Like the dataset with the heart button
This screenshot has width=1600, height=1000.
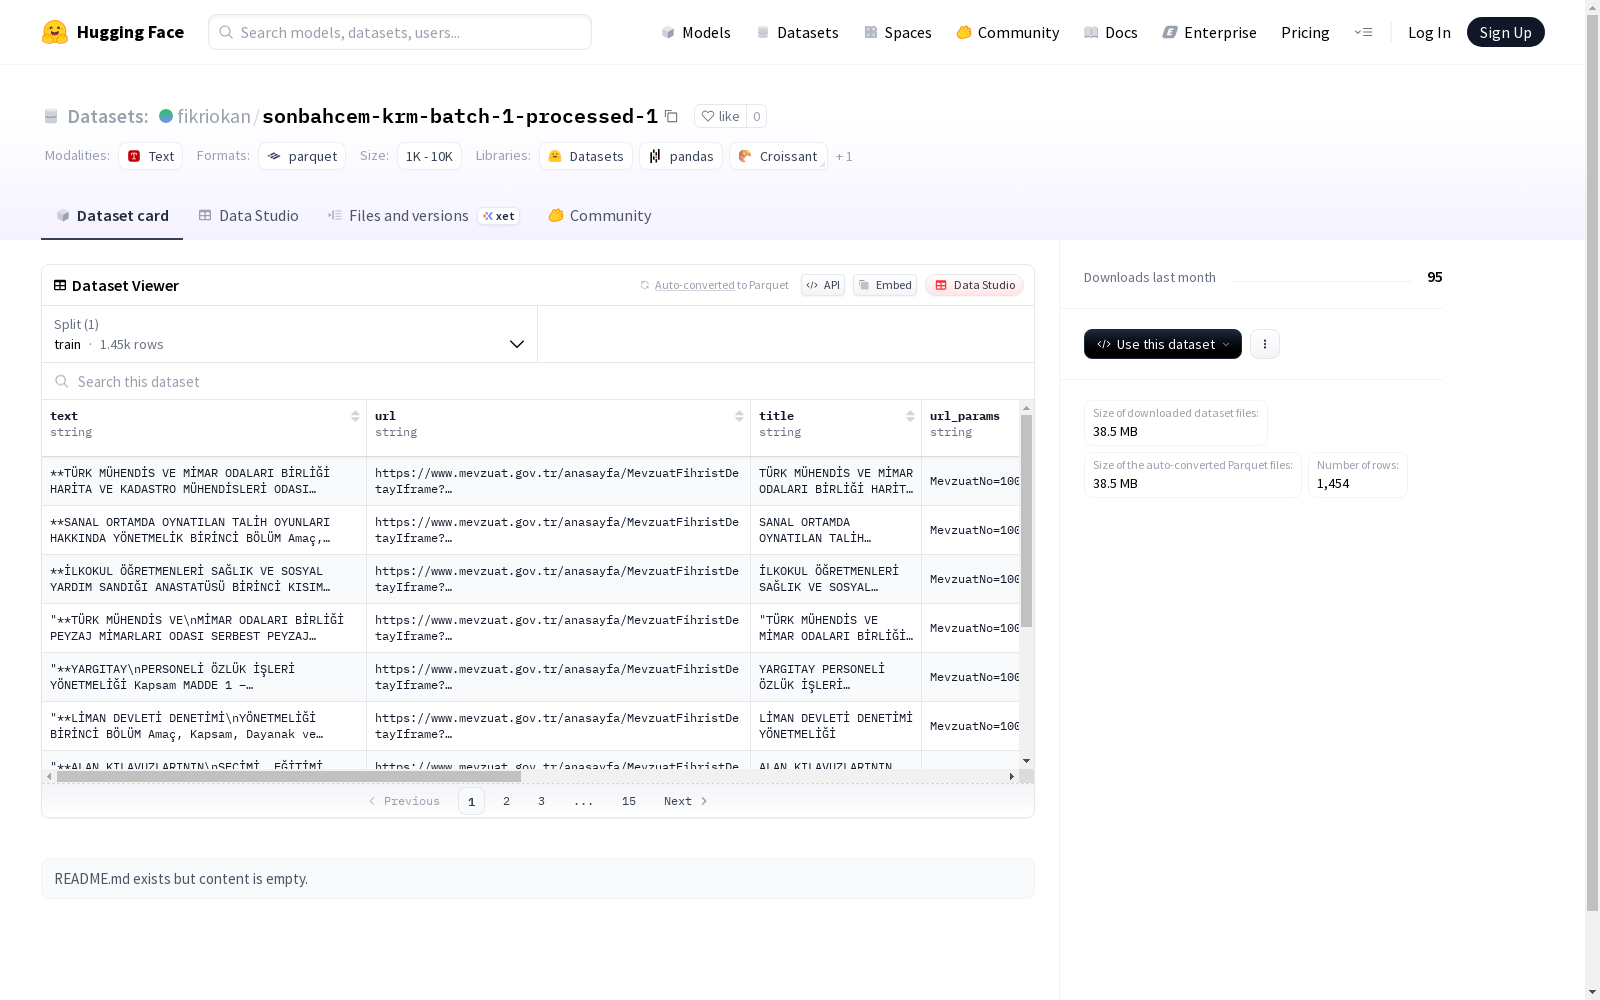click(x=720, y=116)
